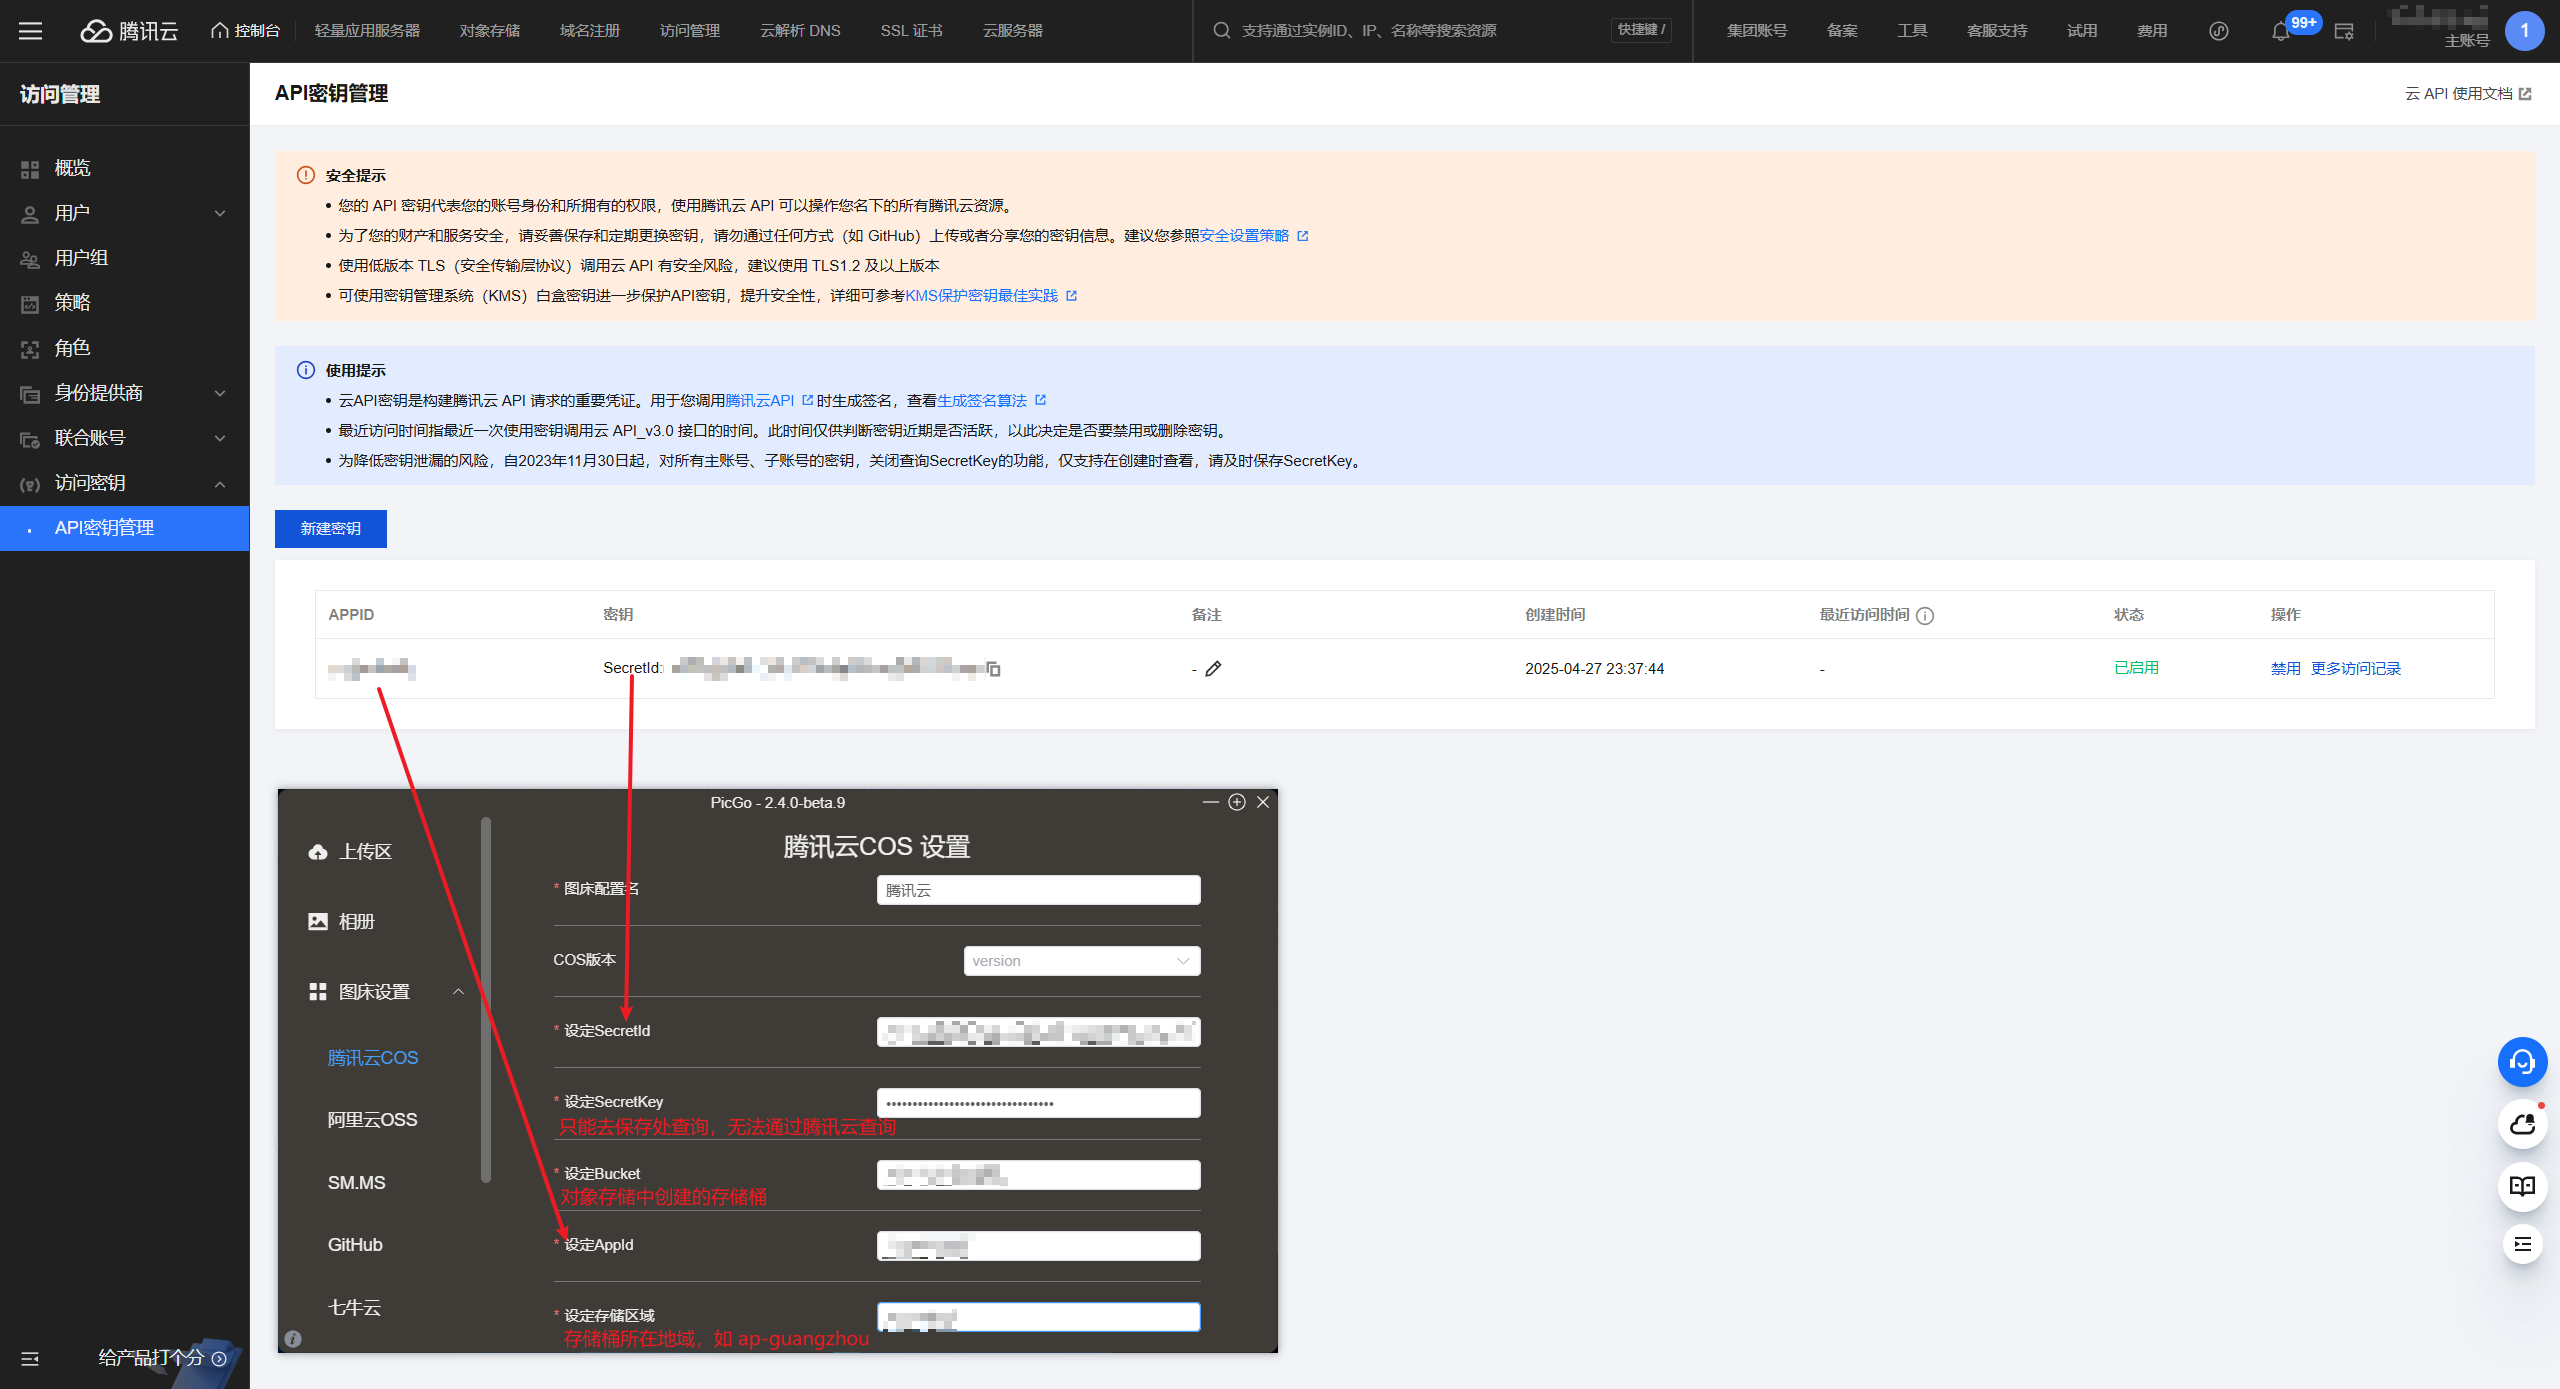Open the 控制台 console home
This screenshot has height=1389, width=2560.
246,31
